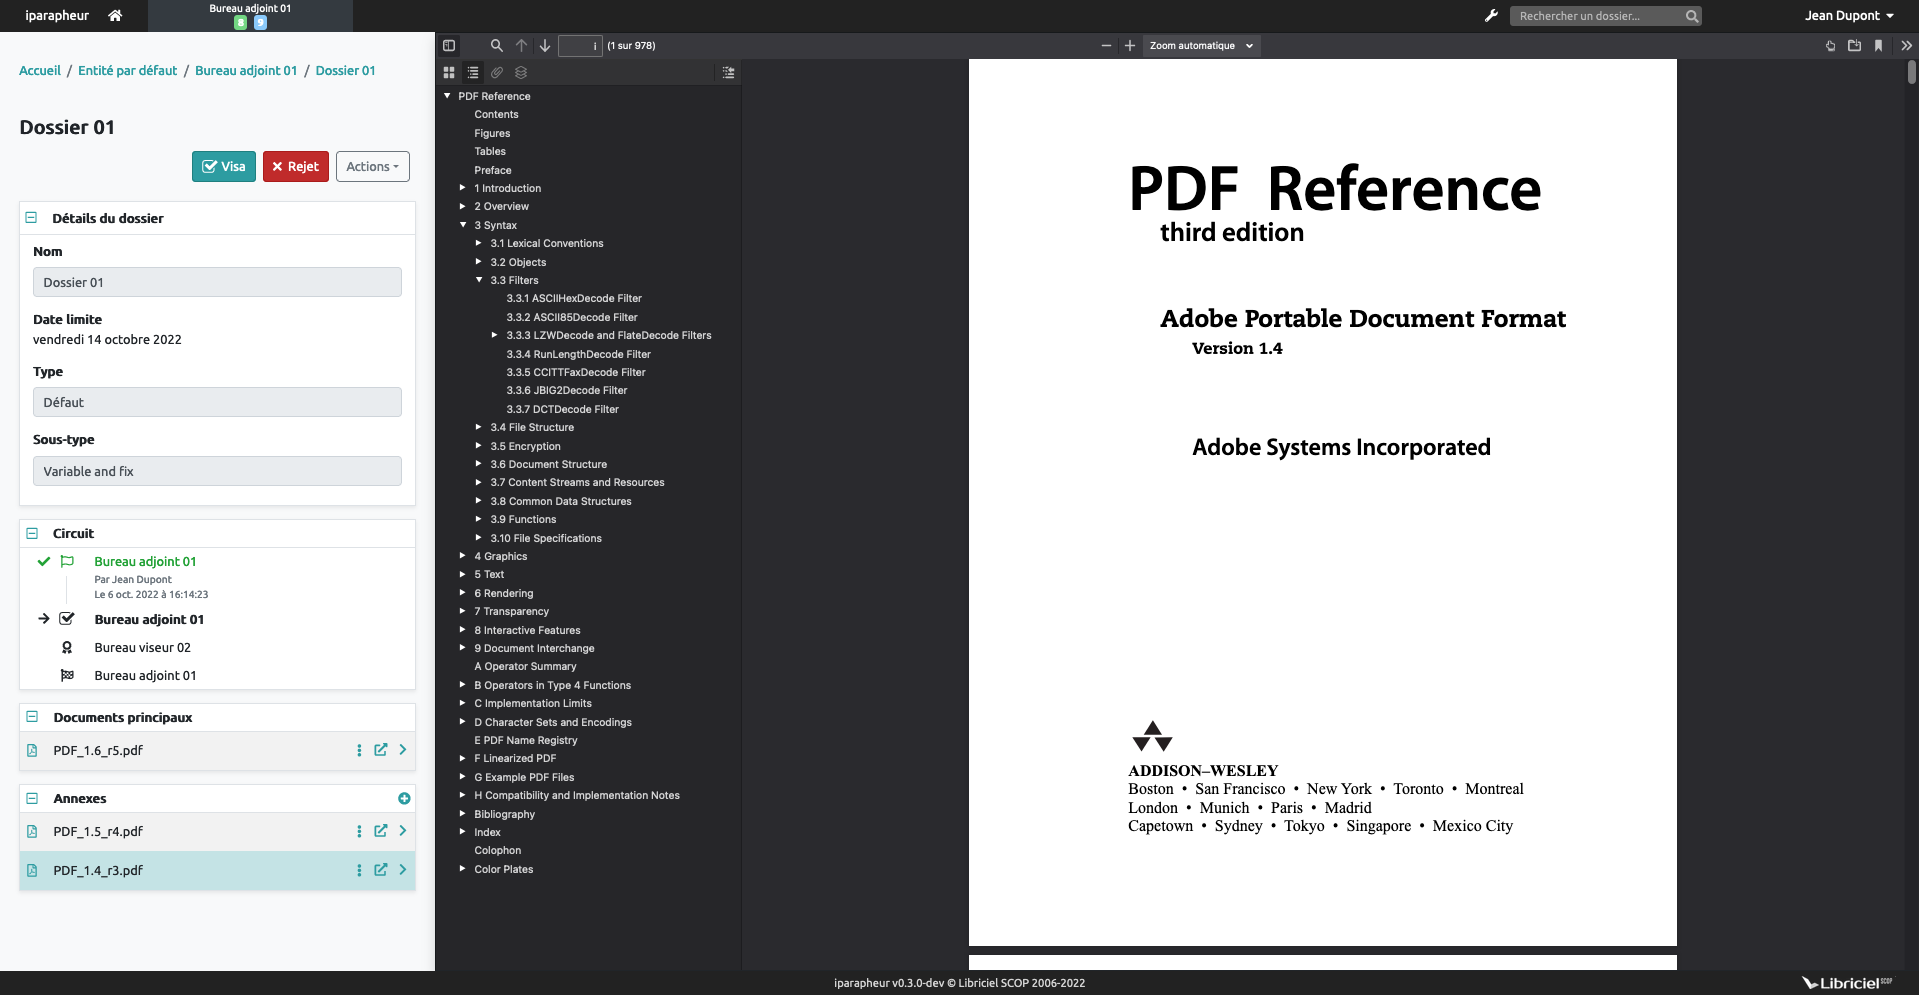
Task: Focus the Rechercher un dossier field
Action: (1596, 16)
